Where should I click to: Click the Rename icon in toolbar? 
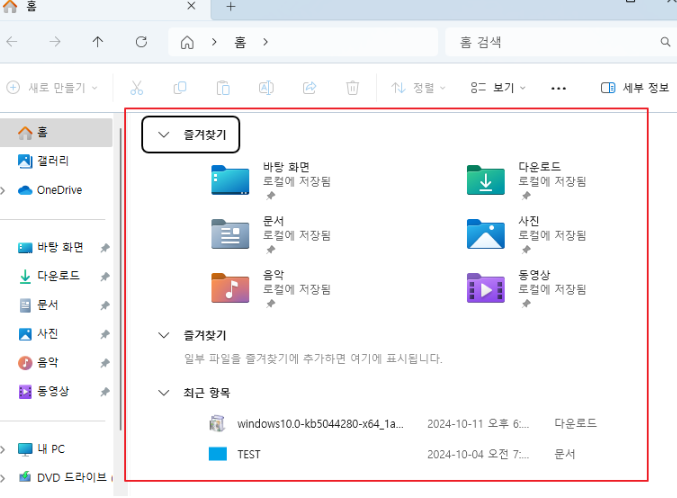point(267,88)
